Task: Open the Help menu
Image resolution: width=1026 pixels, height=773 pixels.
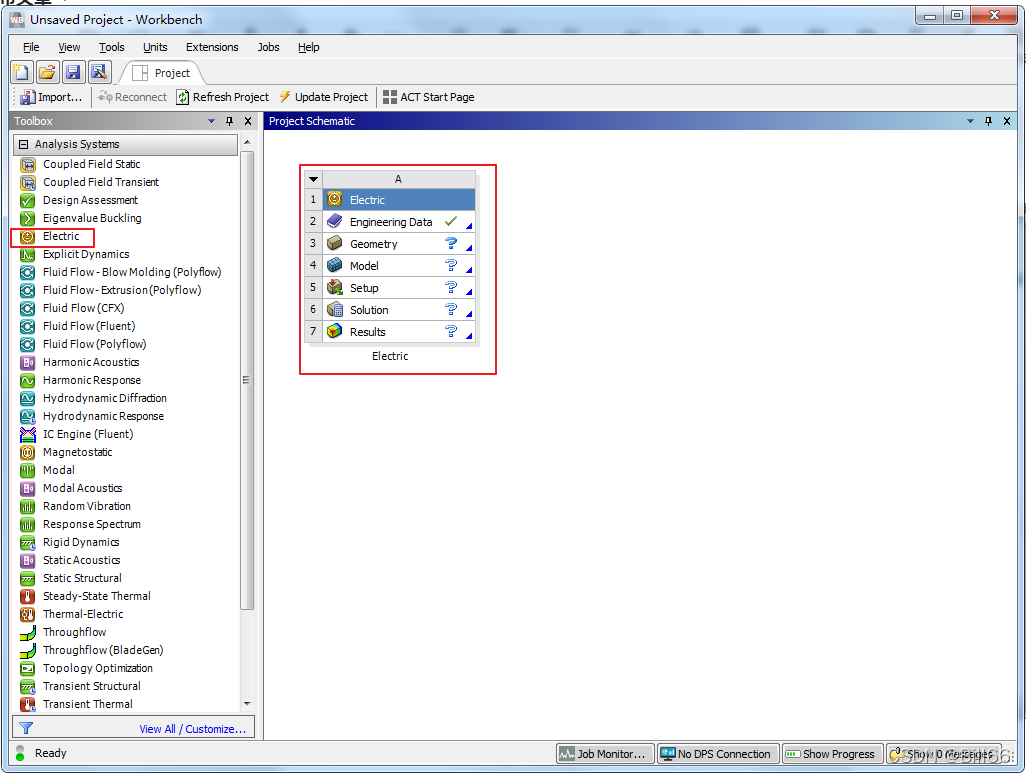Action: (x=308, y=47)
